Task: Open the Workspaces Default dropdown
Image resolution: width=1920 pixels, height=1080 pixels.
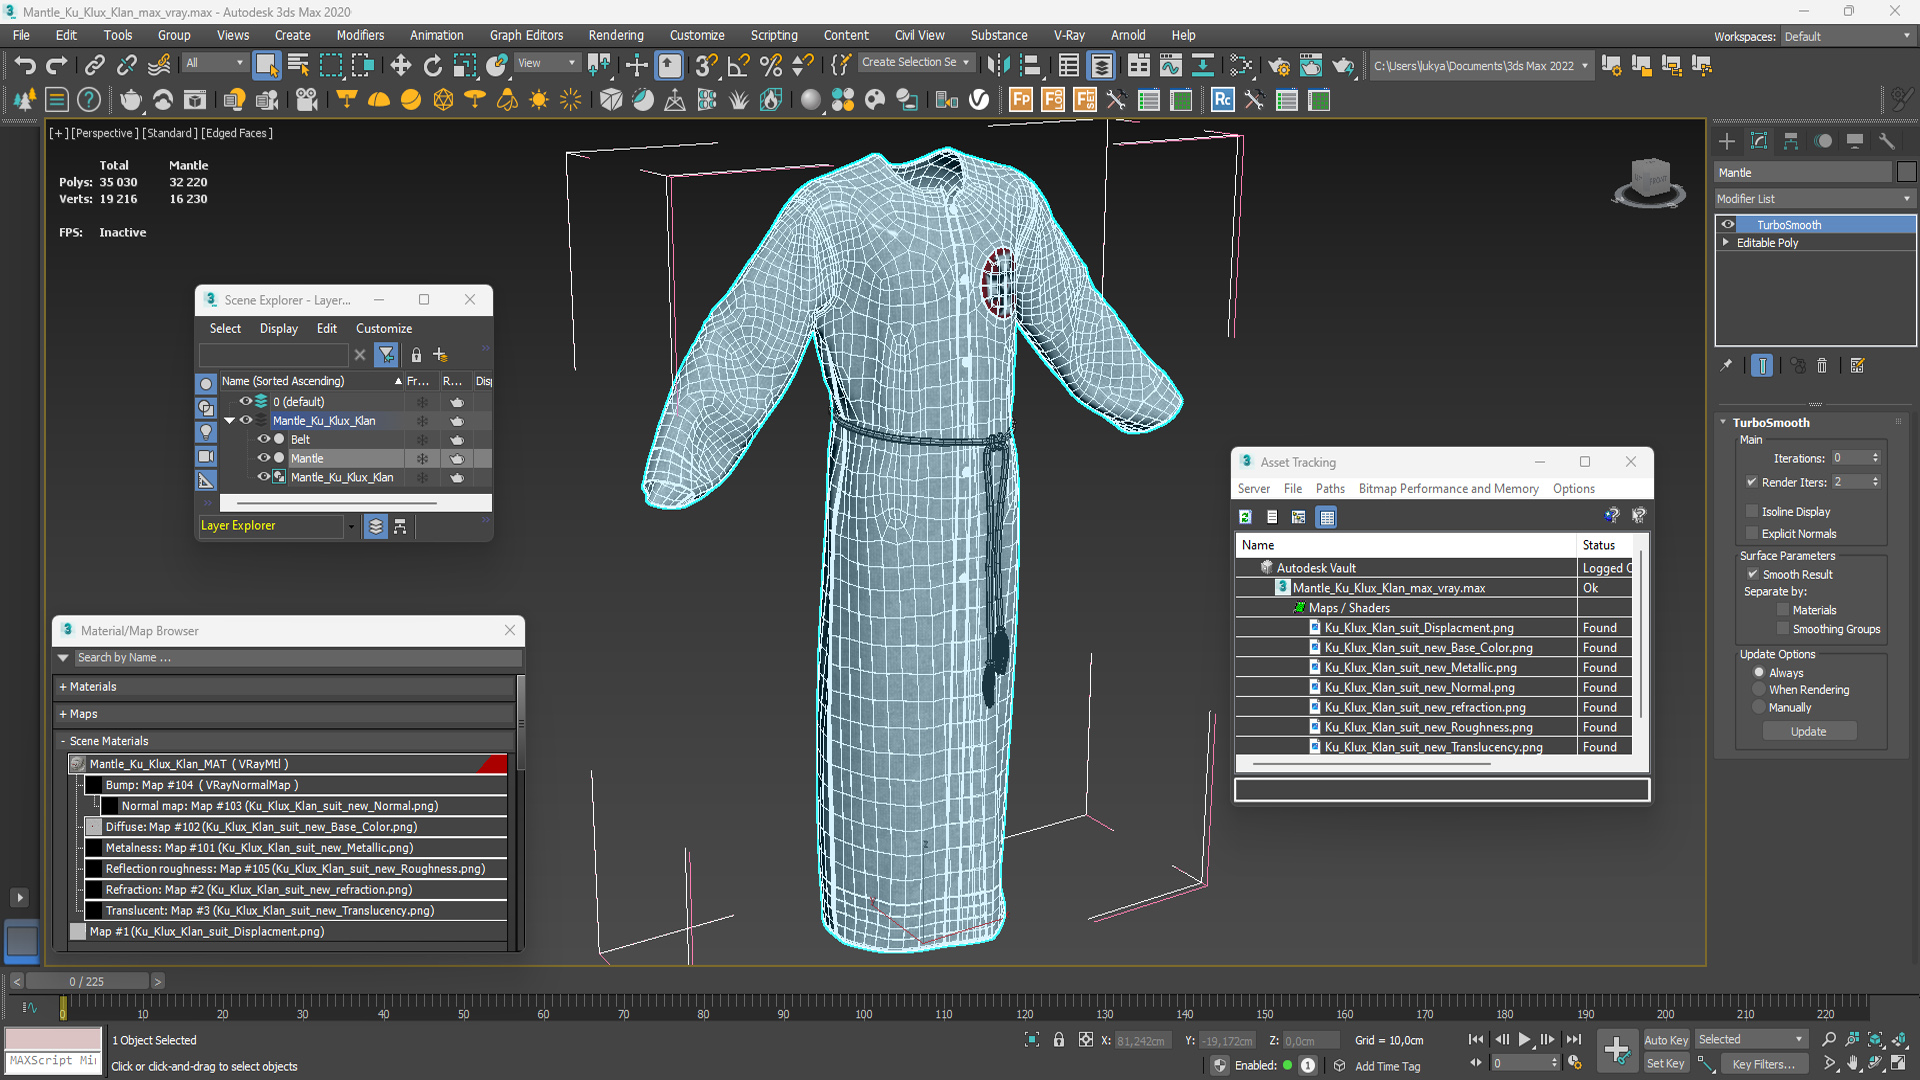Action: click(1847, 36)
